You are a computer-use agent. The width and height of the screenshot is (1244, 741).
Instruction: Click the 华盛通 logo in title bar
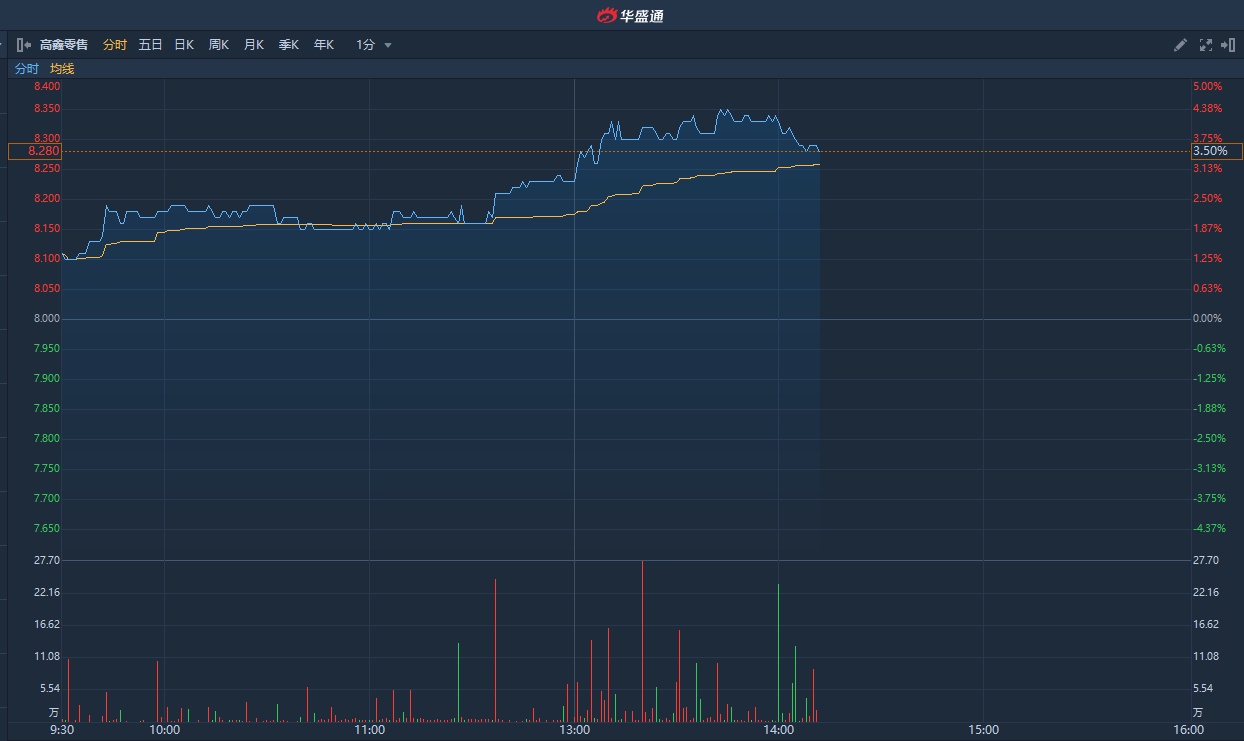pos(630,16)
